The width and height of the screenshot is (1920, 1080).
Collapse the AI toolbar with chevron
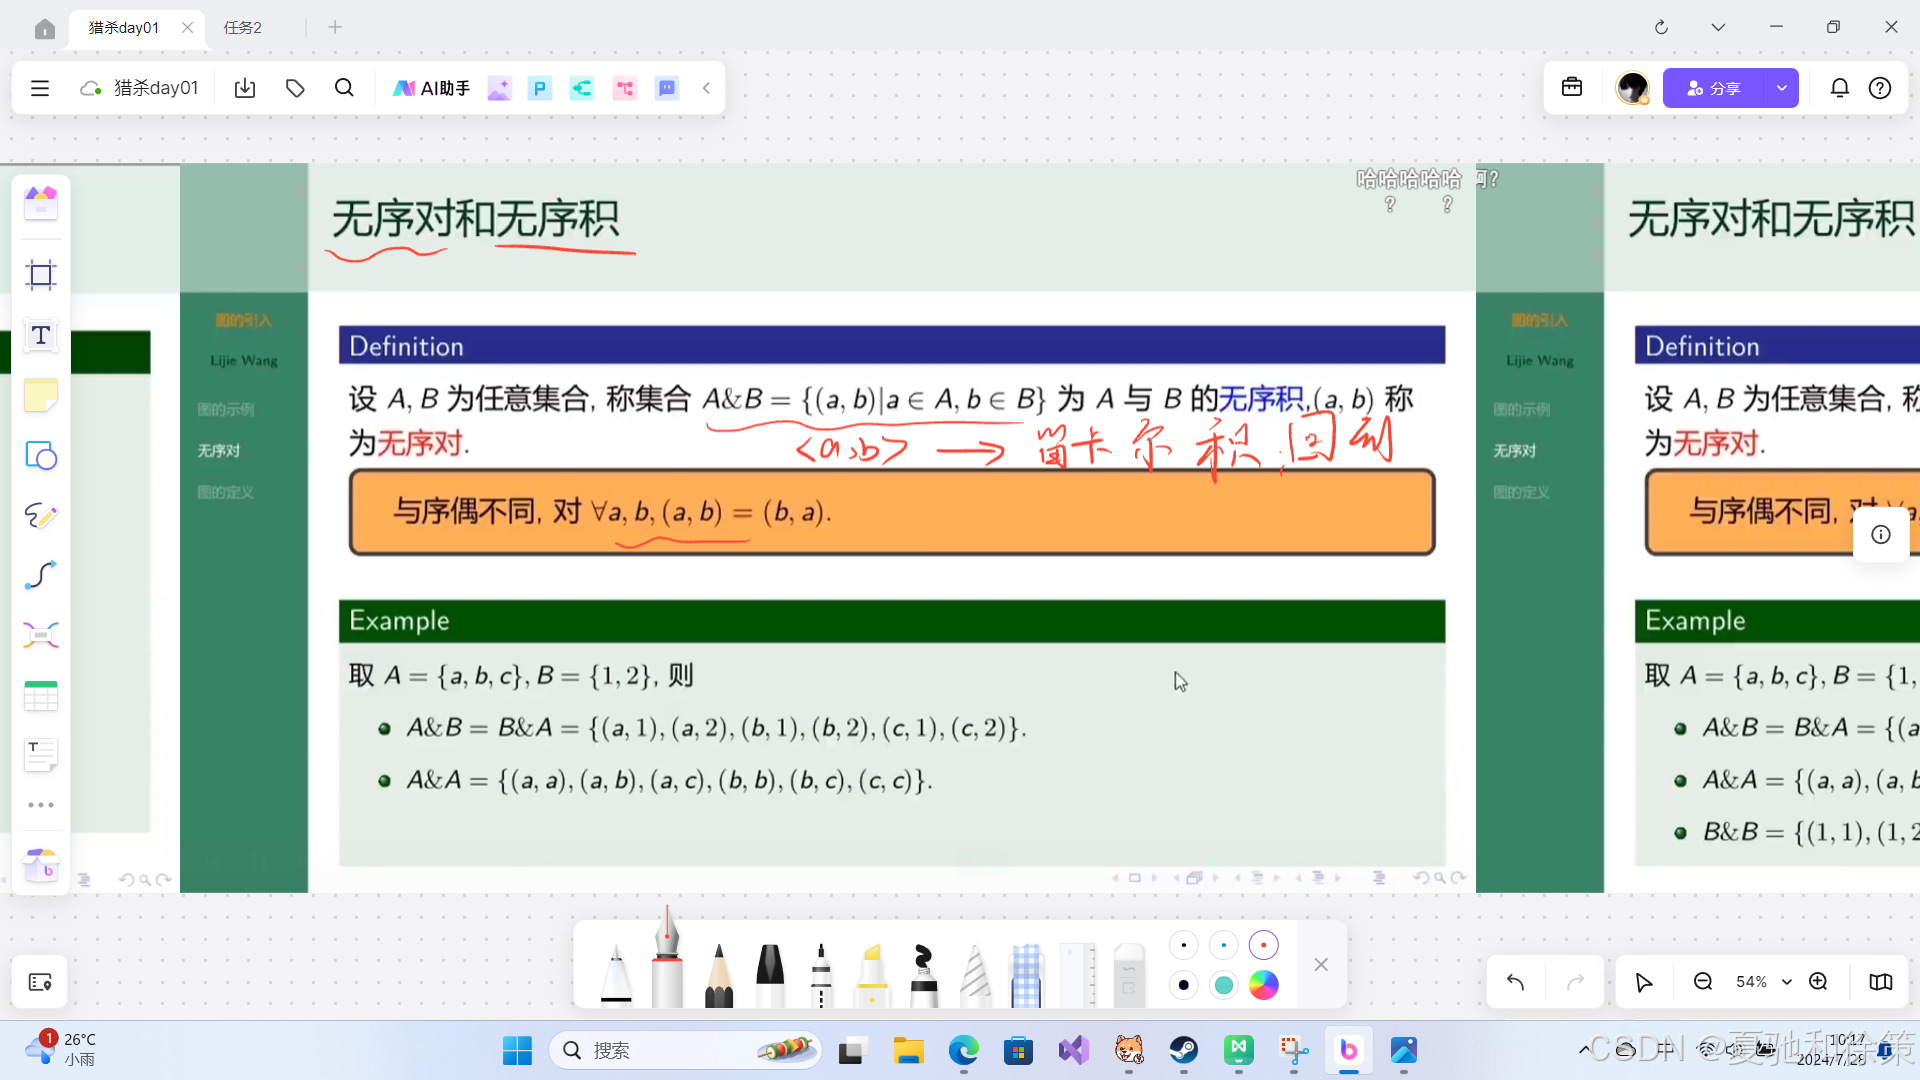click(x=706, y=88)
